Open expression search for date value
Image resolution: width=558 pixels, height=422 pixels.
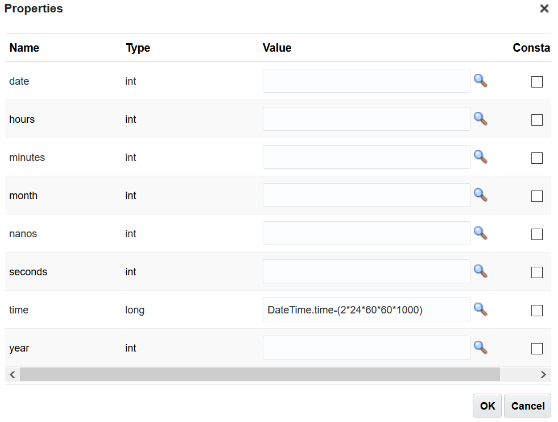pyautogui.click(x=480, y=81)
